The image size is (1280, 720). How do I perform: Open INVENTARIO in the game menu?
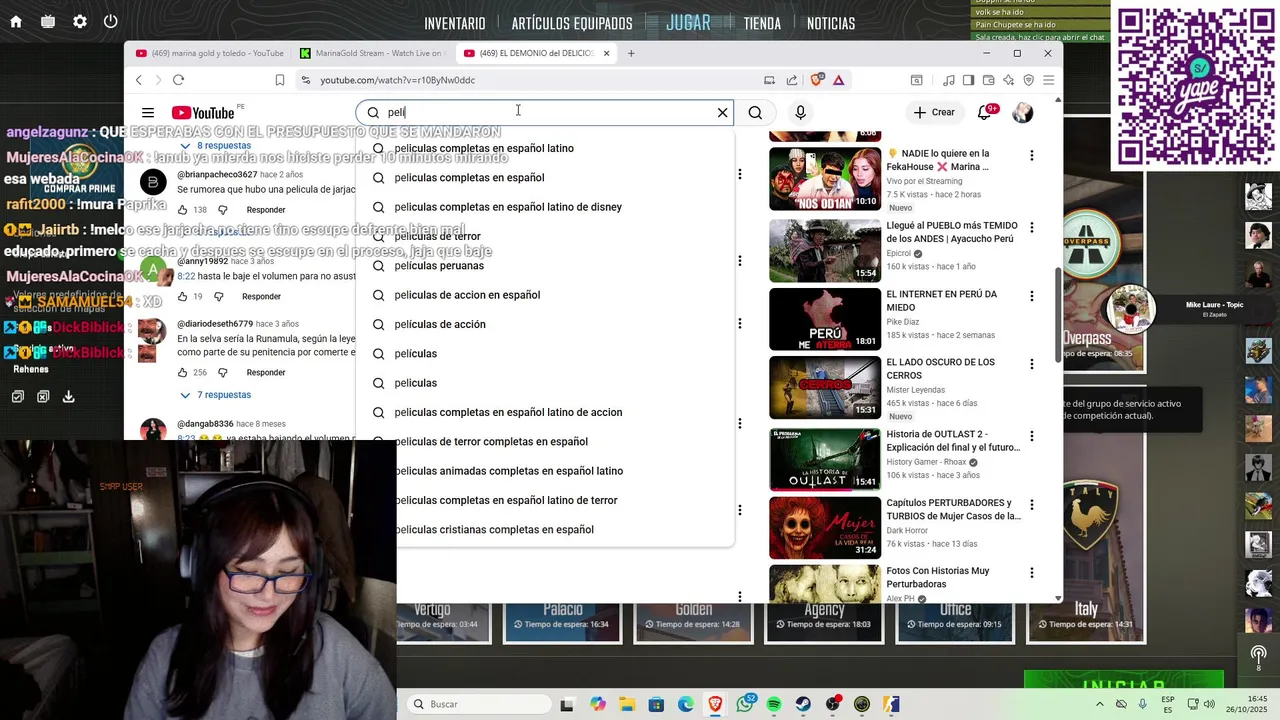pos(455,23)
